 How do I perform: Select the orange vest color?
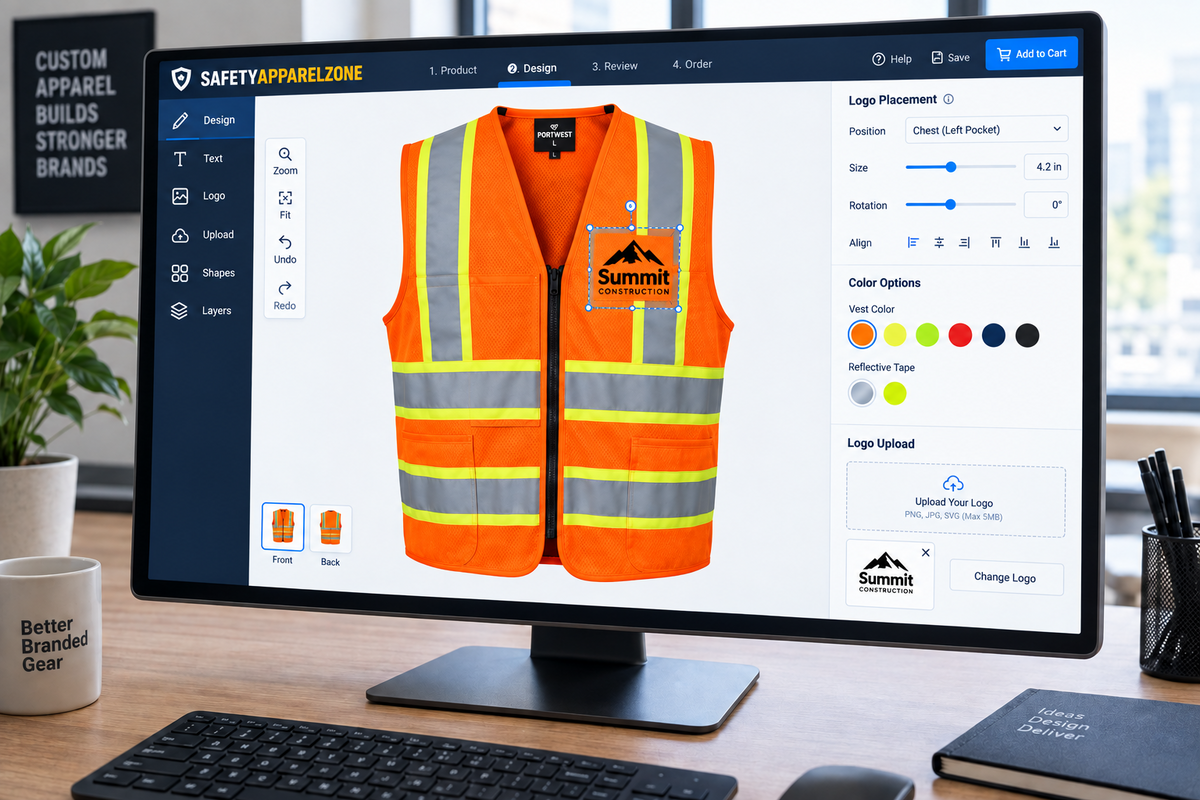coord(862,334)
